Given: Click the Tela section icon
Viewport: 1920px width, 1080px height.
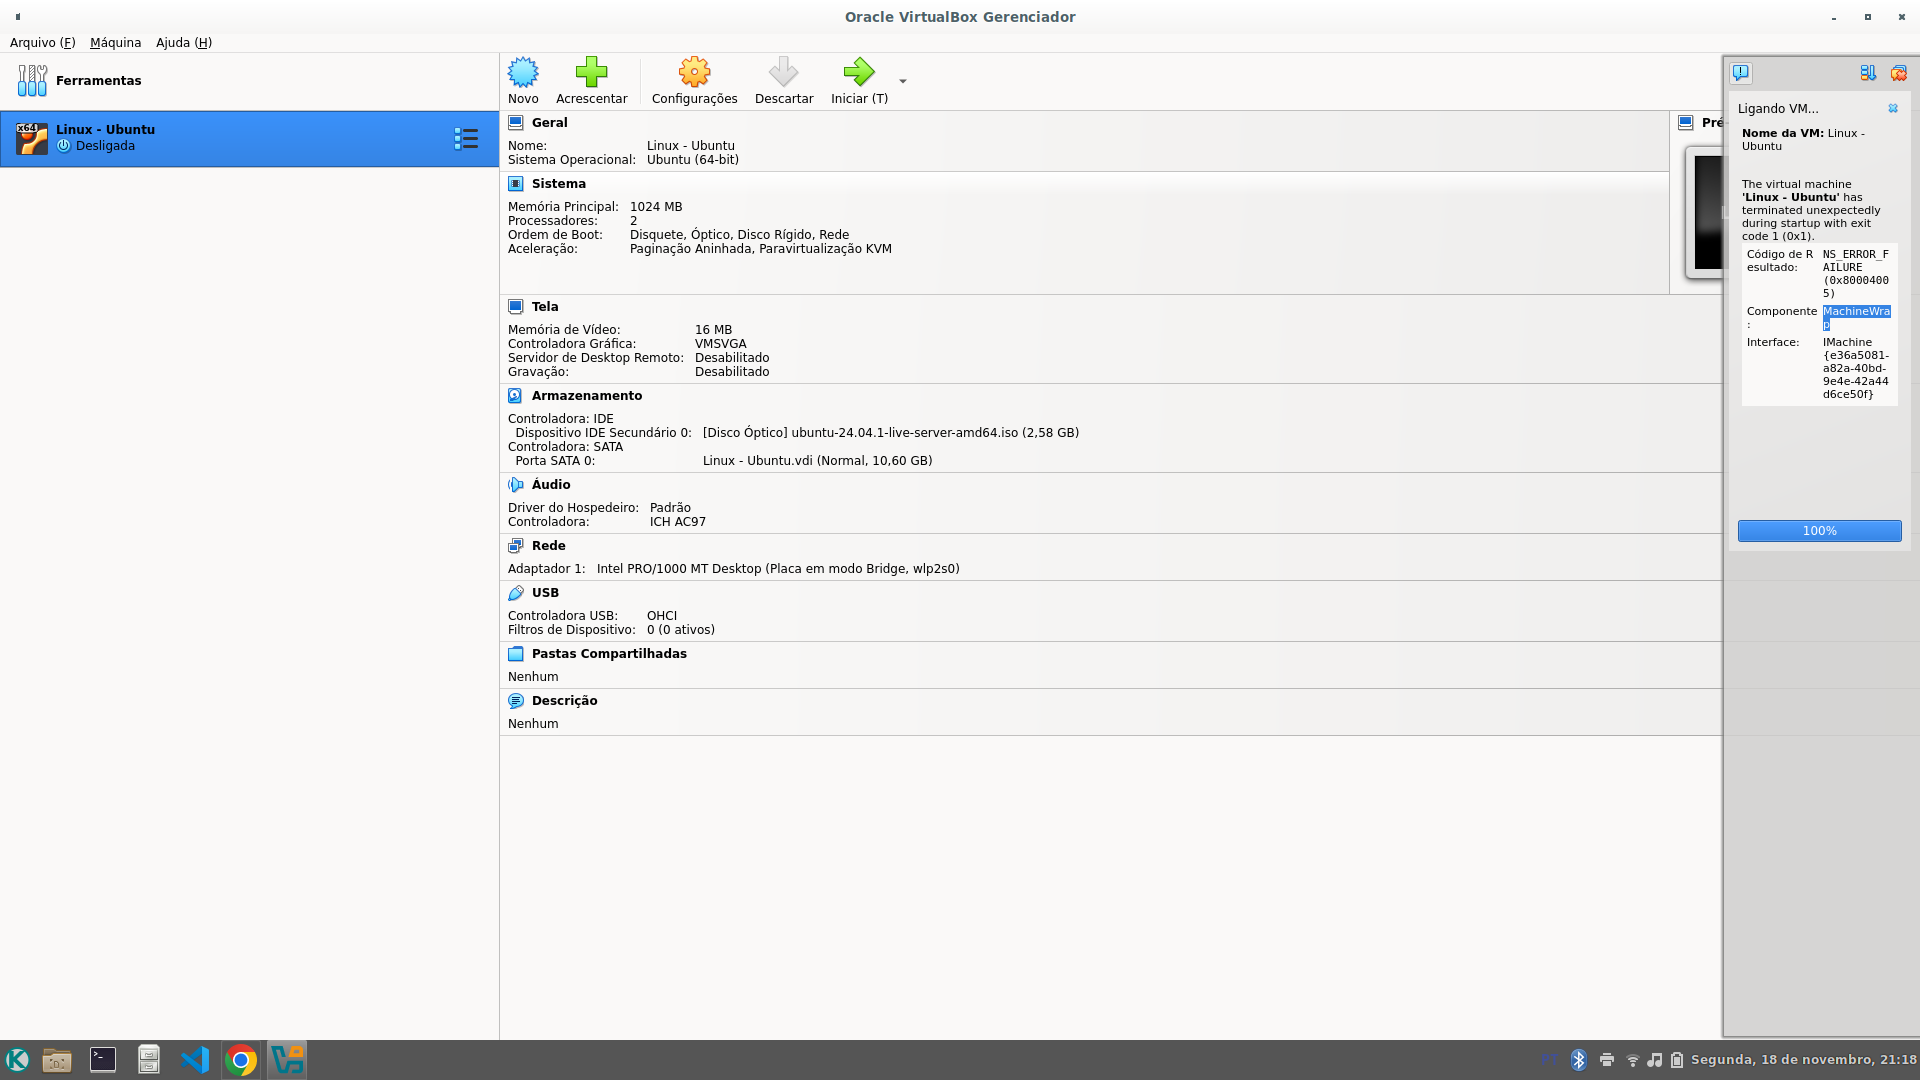Looking at the screenshot, I should pyautogui.click(x=516, y=306).
